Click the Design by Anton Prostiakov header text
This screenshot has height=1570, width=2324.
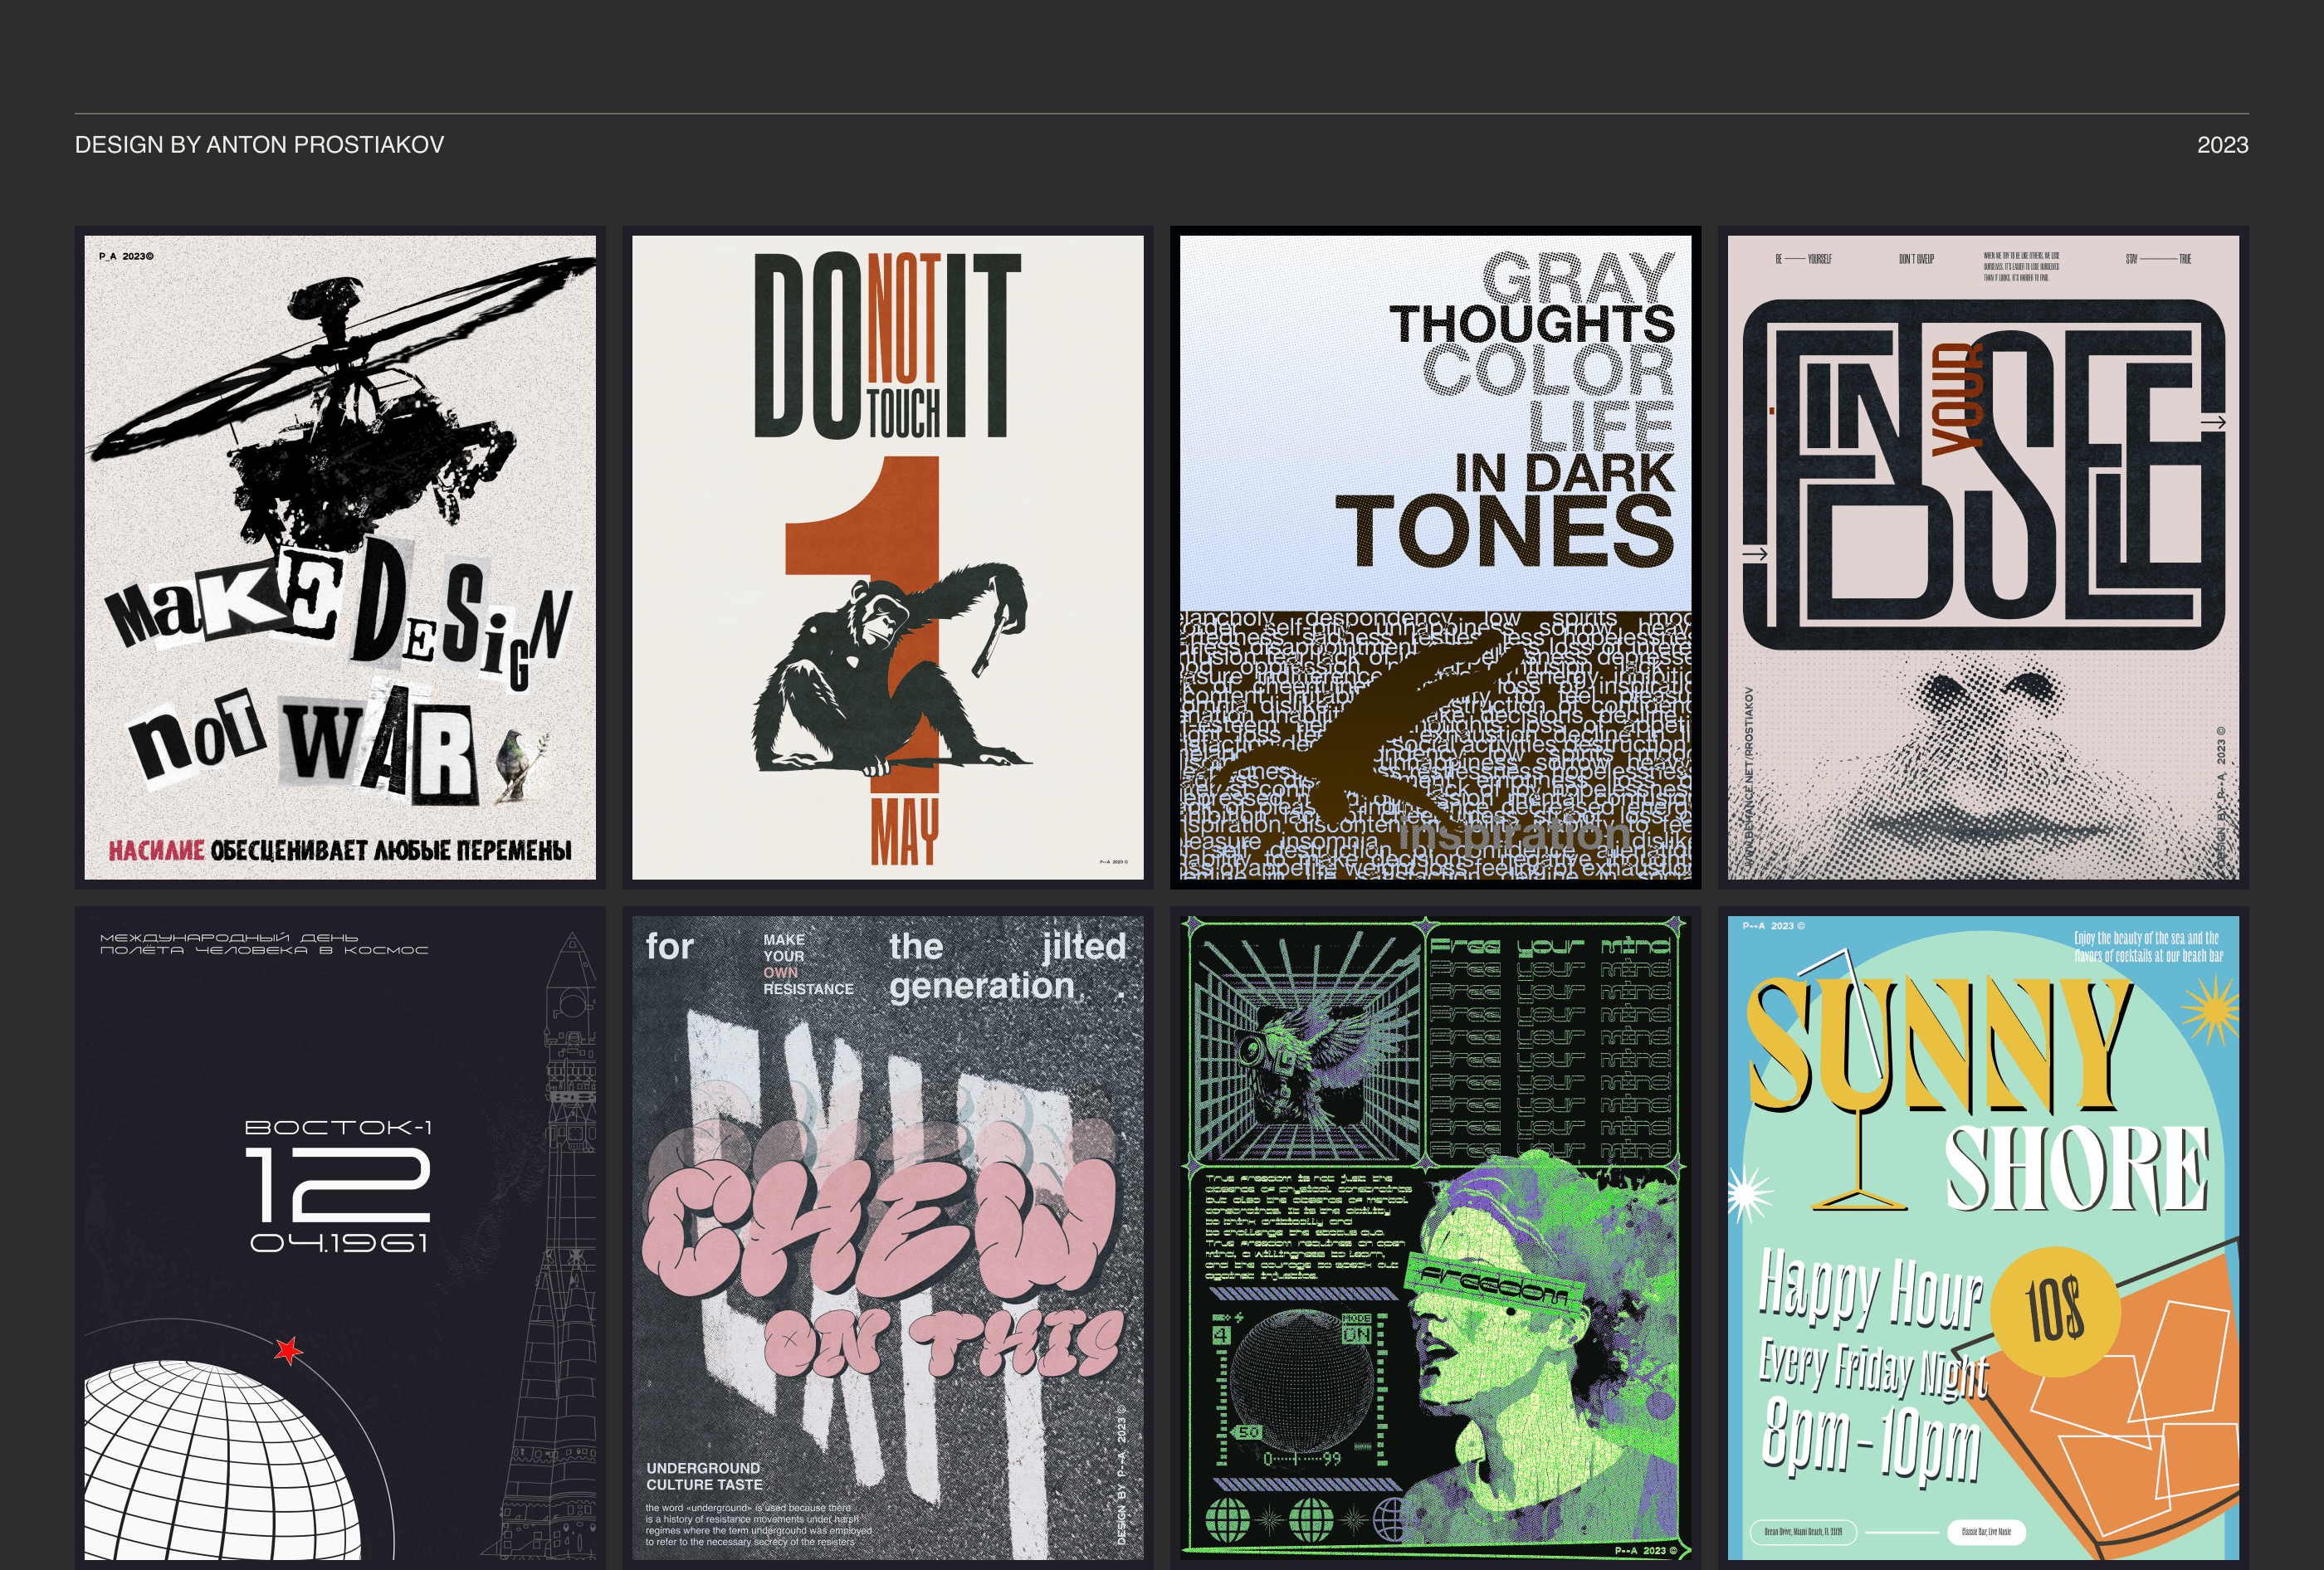click(x=259, y=145)
